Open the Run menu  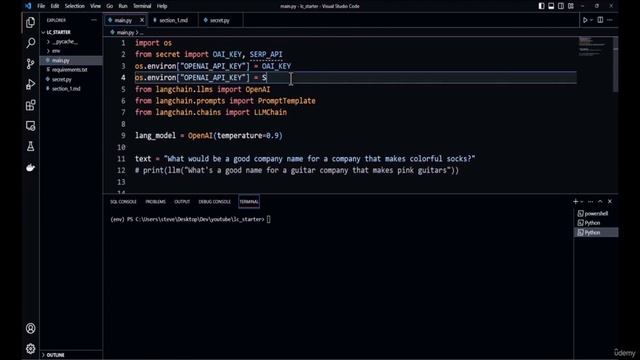[123, 6]
